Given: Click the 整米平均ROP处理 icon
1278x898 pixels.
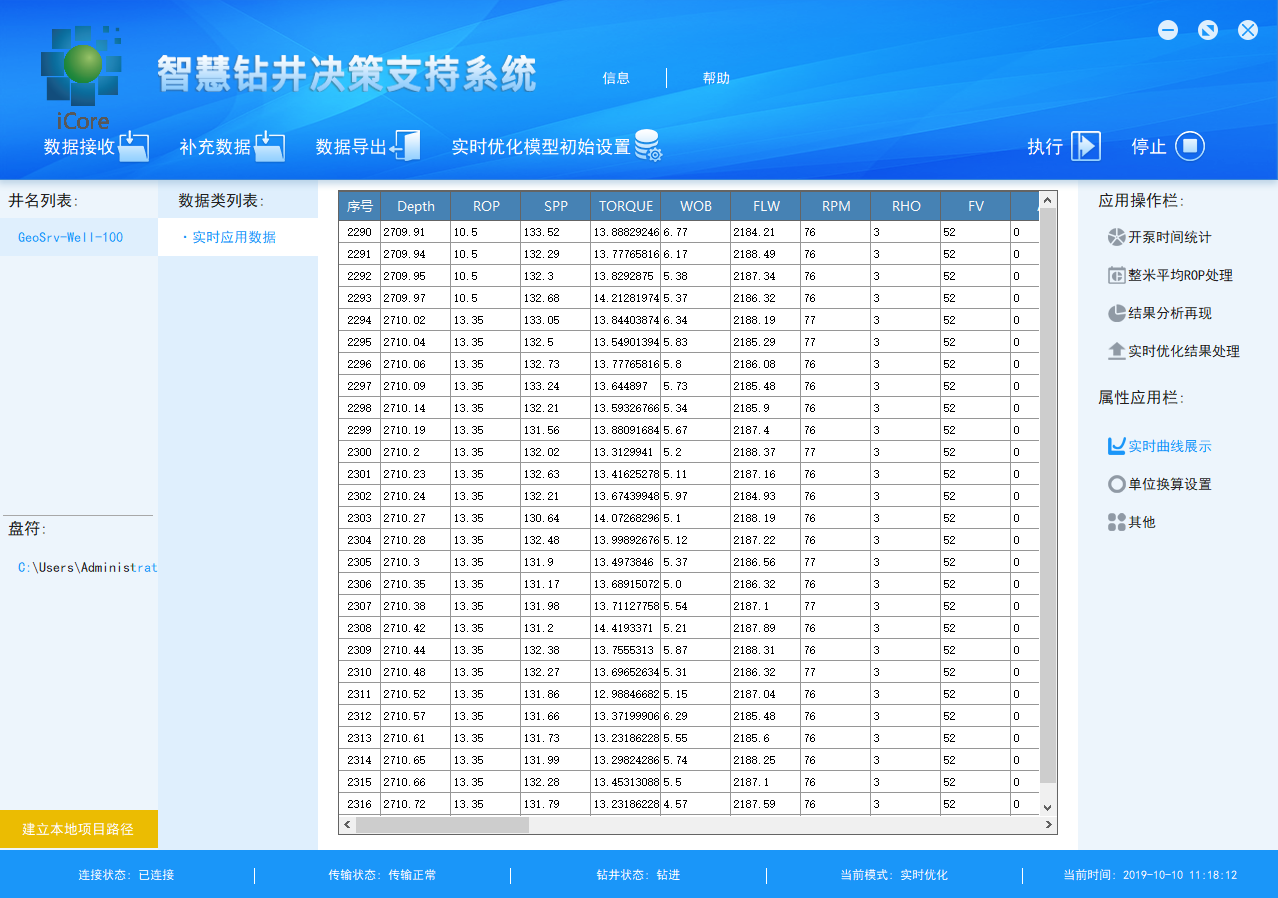Looking at the screenshot, I should pyautogui.click(x=1117, y=275).
